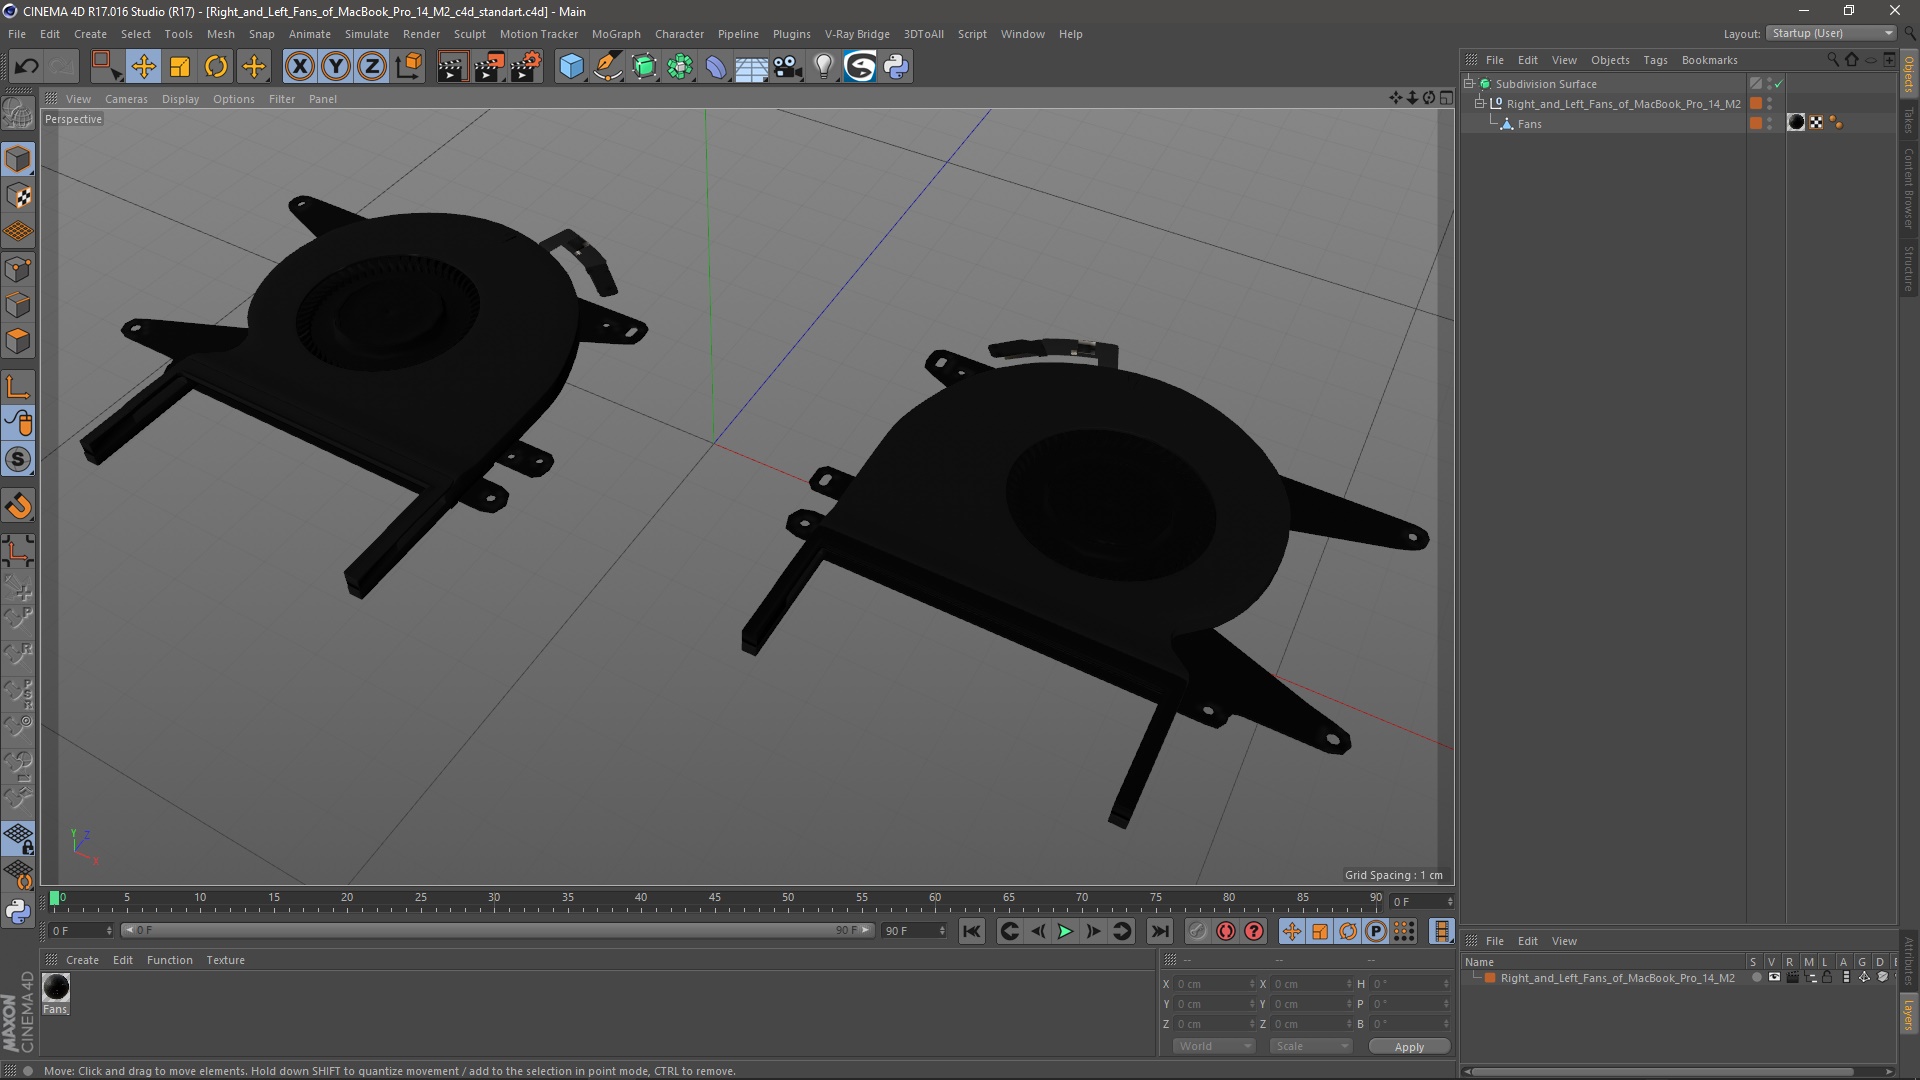The image size is (1920, 1080).
Task: Activate the Scale tool
Action: (x=180, y=67)
